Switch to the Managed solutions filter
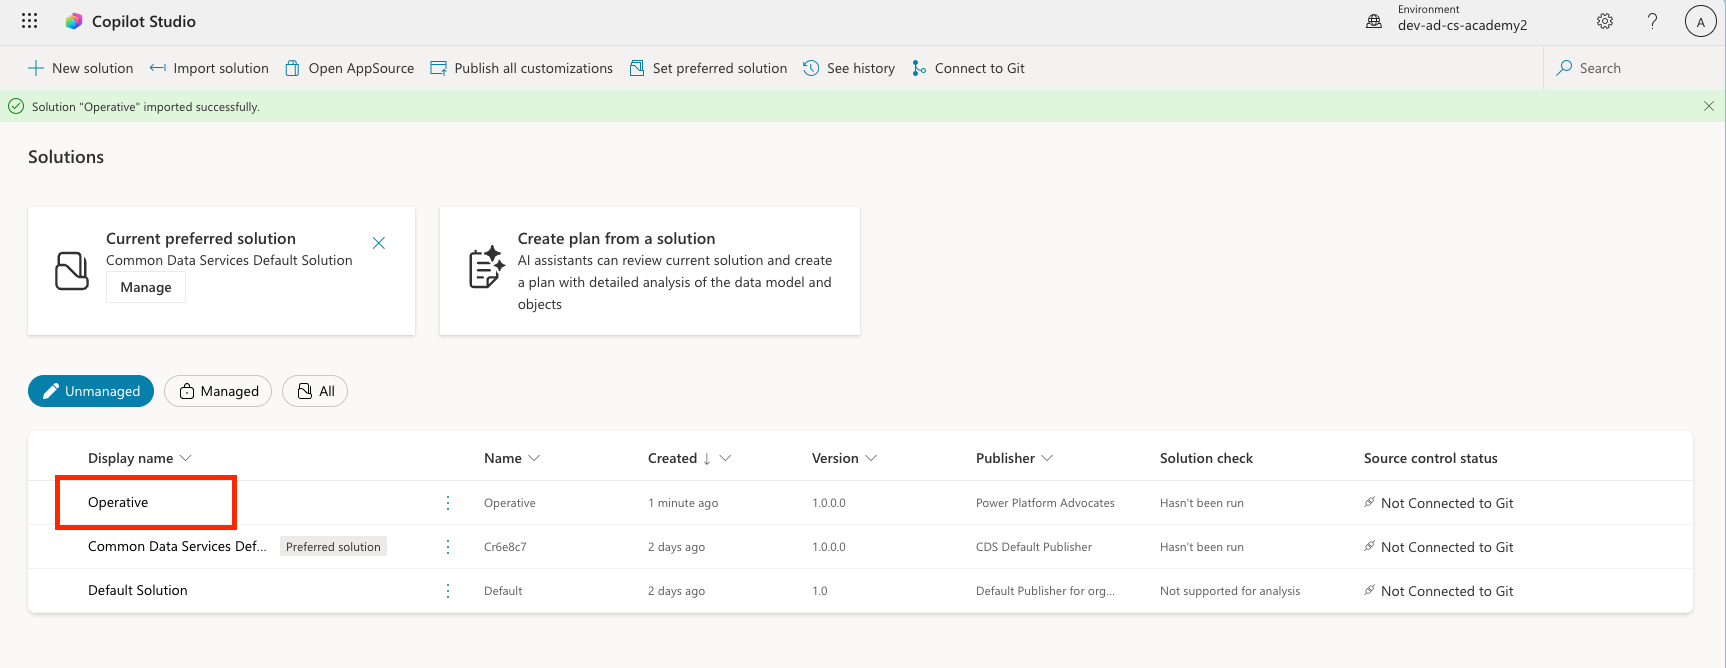 218,391
